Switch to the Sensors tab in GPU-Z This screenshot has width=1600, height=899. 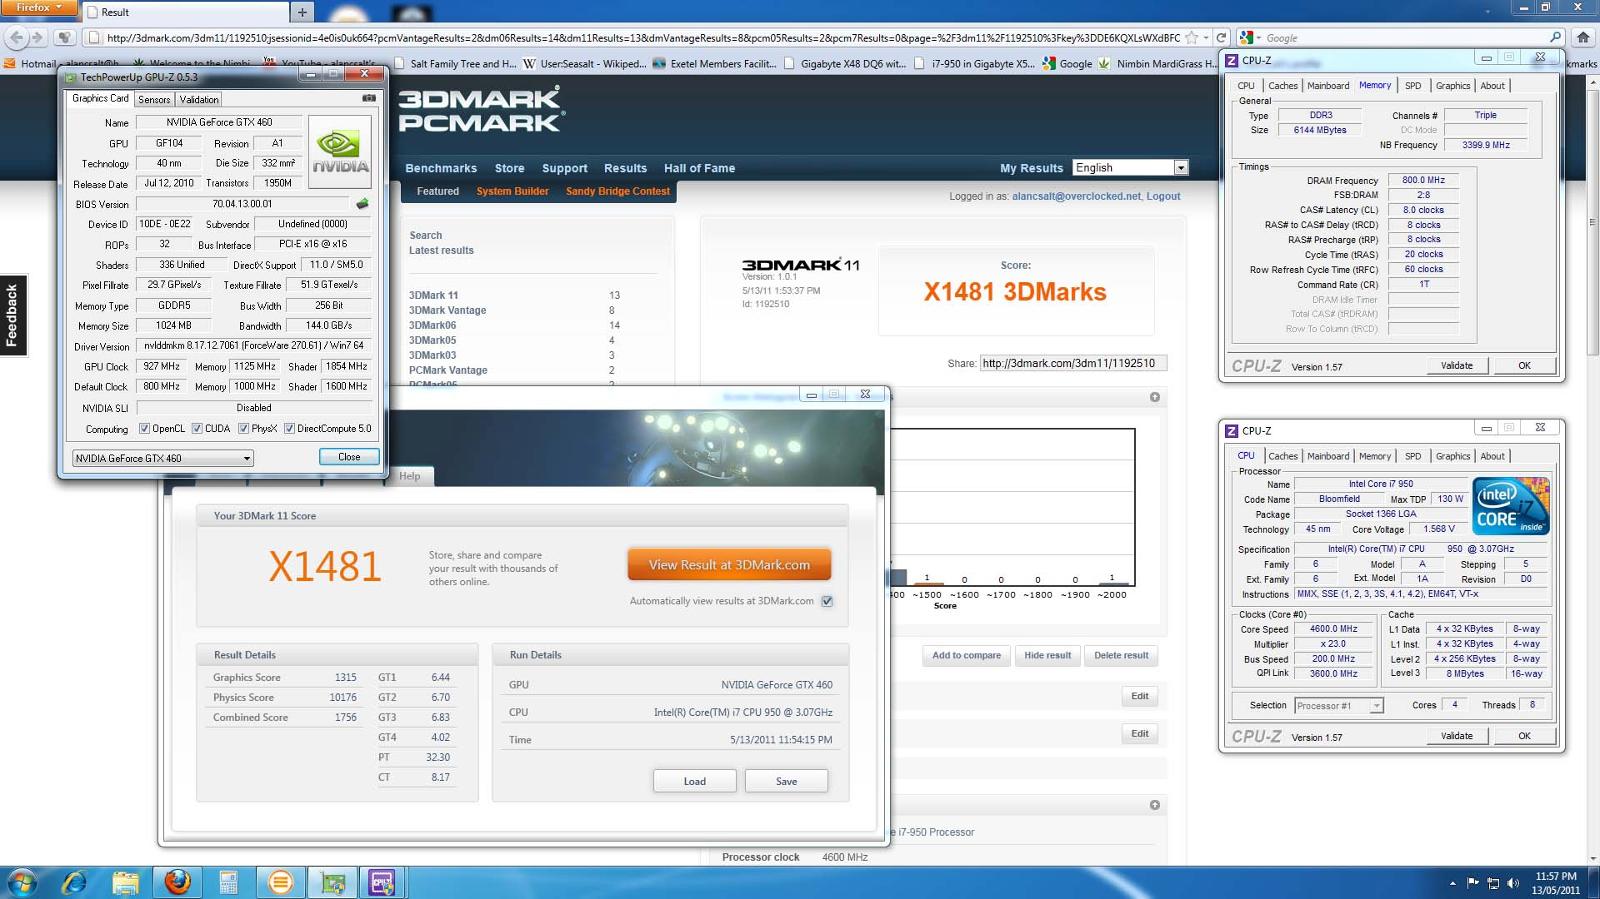click(x=154, y=100)
